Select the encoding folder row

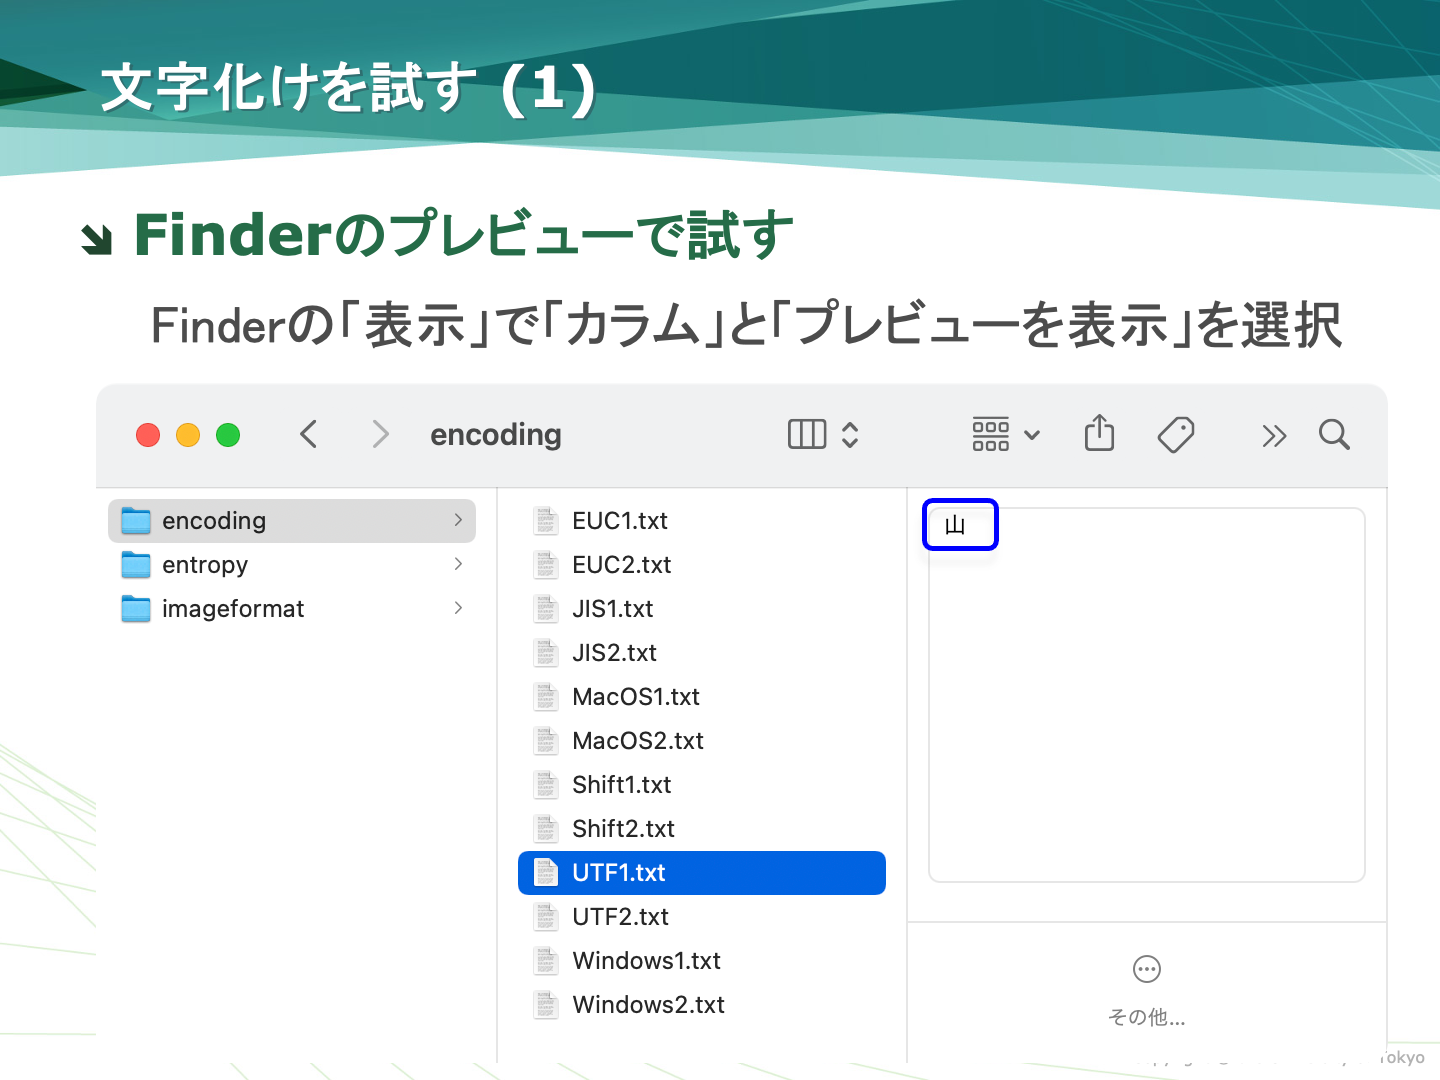pos(292,521)
